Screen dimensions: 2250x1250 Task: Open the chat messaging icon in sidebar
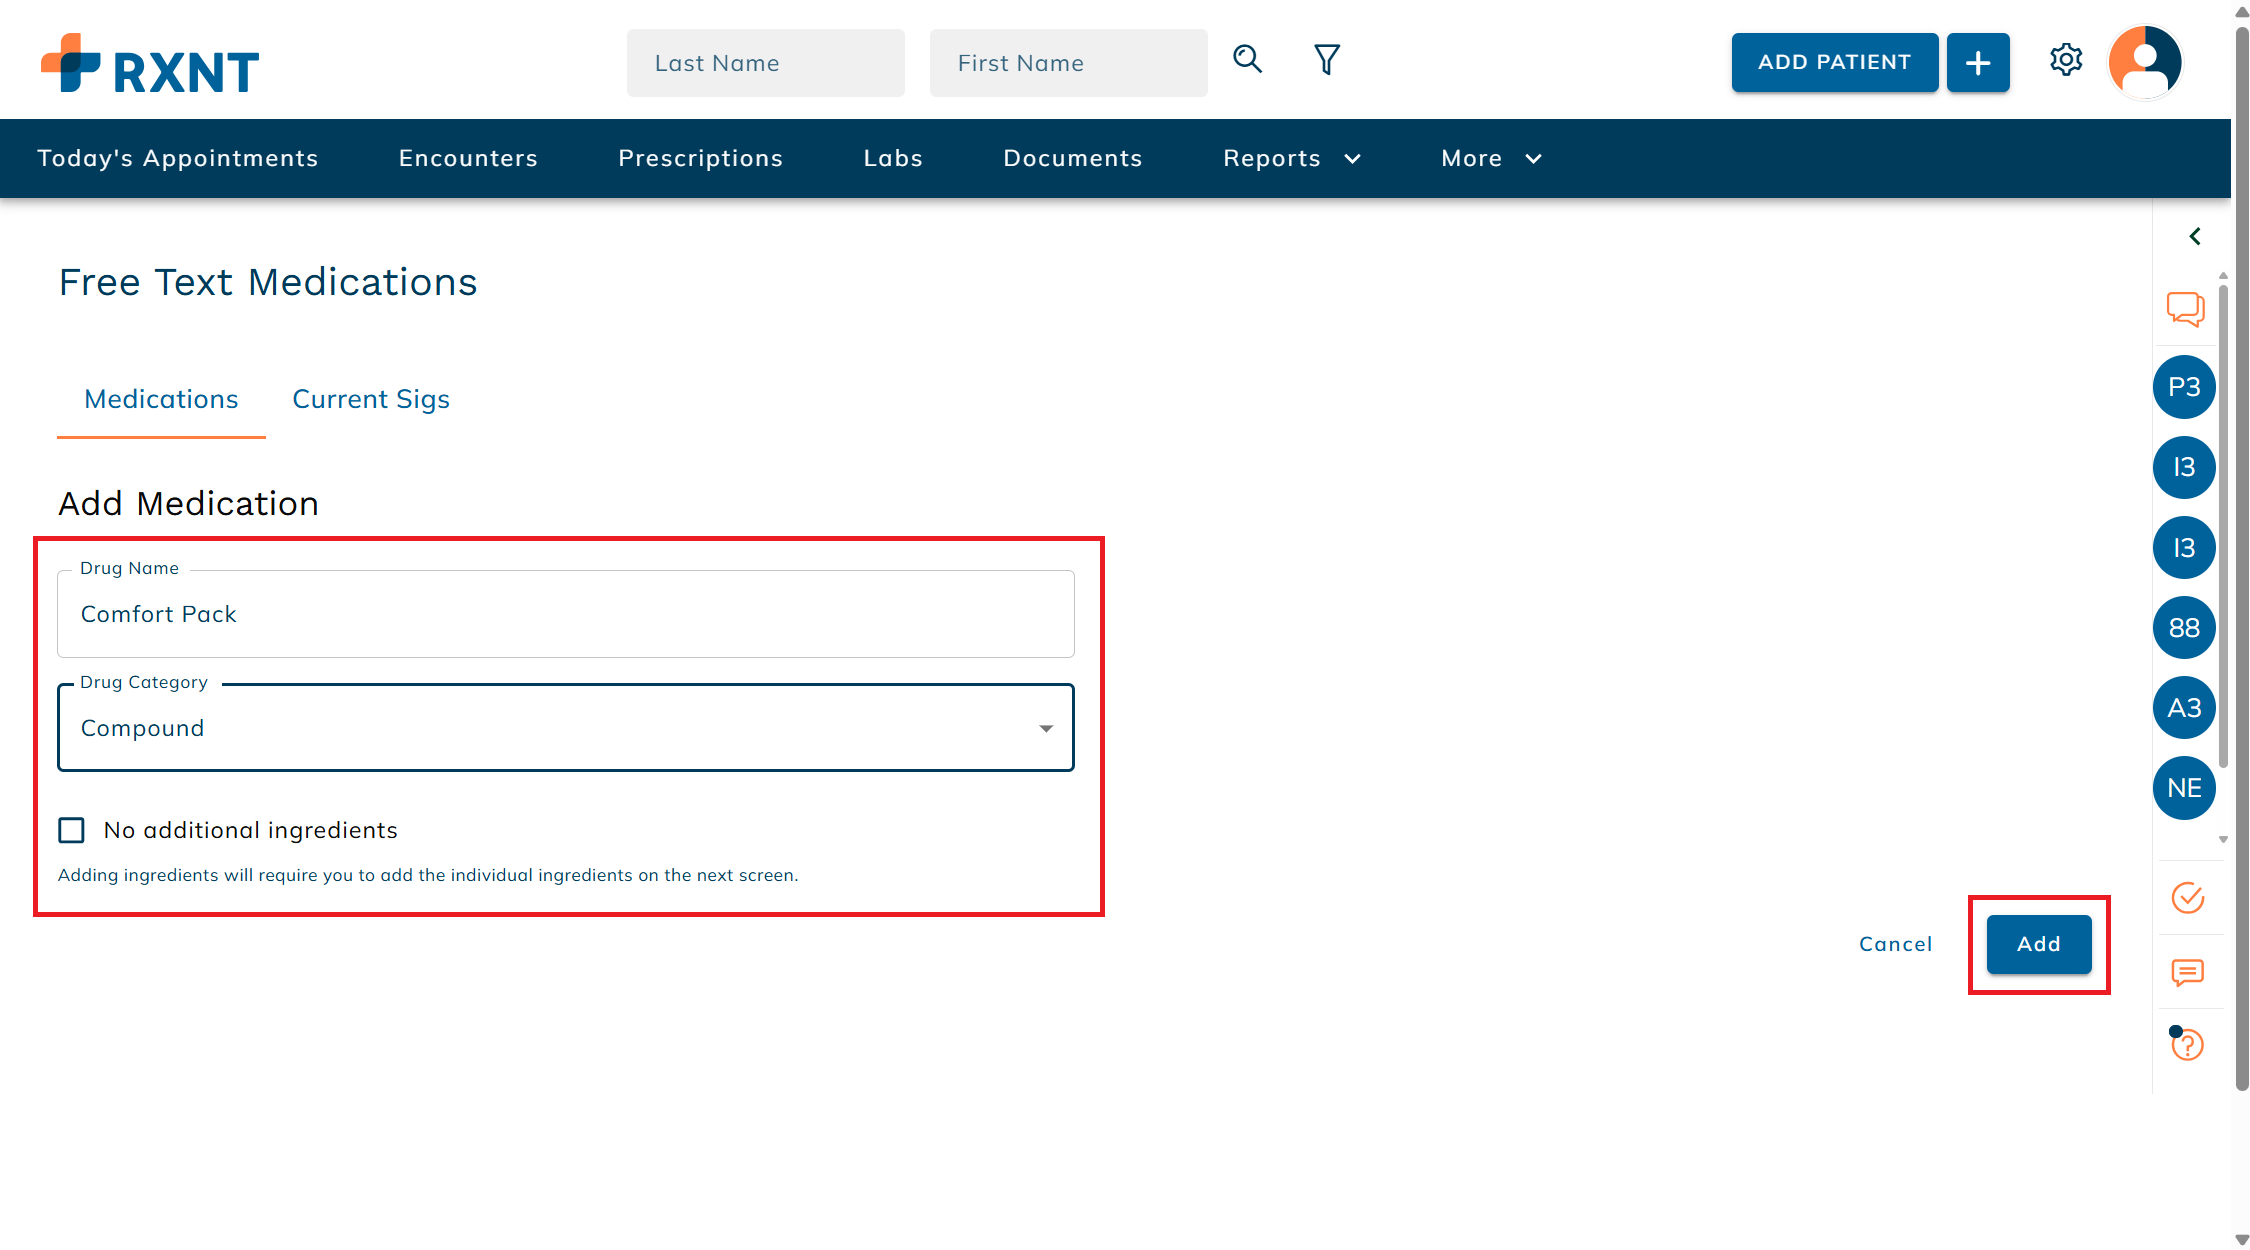click(x=2185, y=310)
